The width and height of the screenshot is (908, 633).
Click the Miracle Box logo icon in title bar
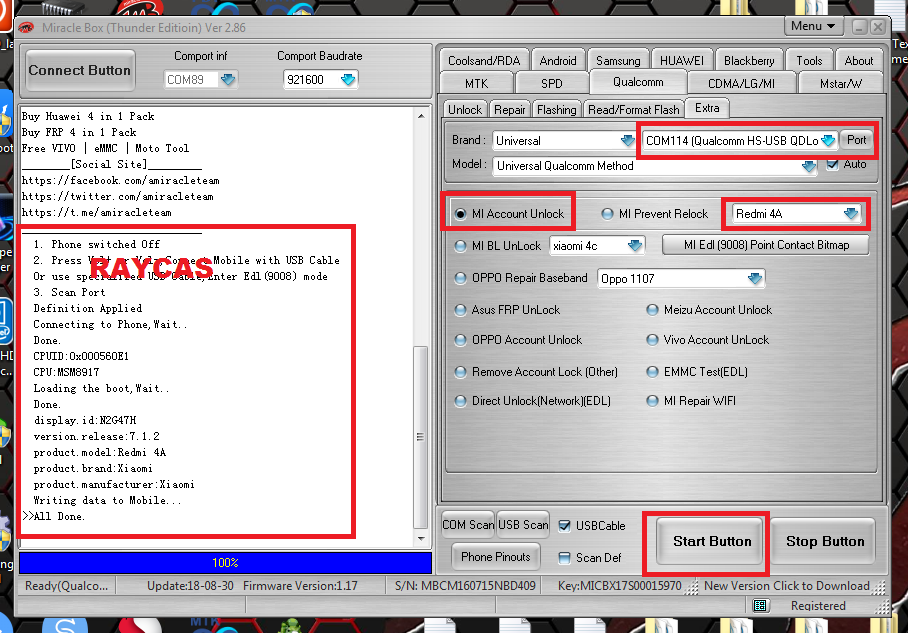[25, 28]
